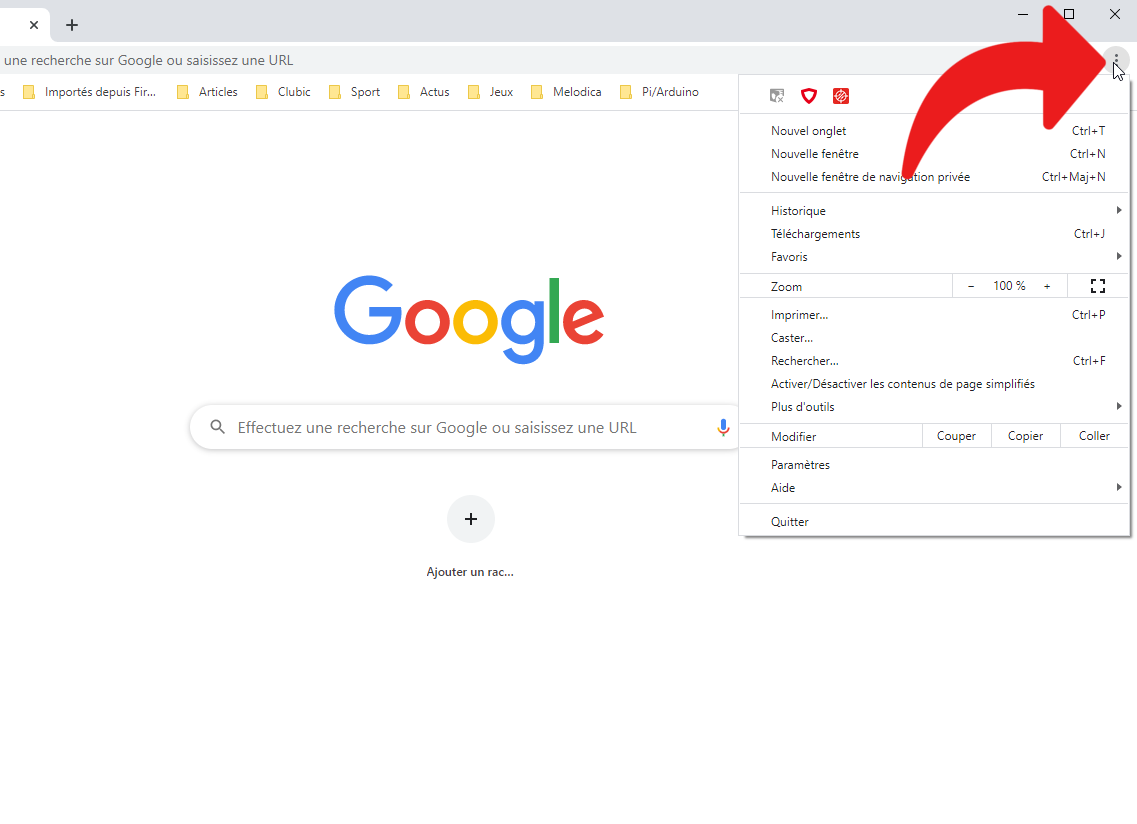This screenshot has width=1137, height=824.
Task: Click the Couper button
Action: (956, 436)
